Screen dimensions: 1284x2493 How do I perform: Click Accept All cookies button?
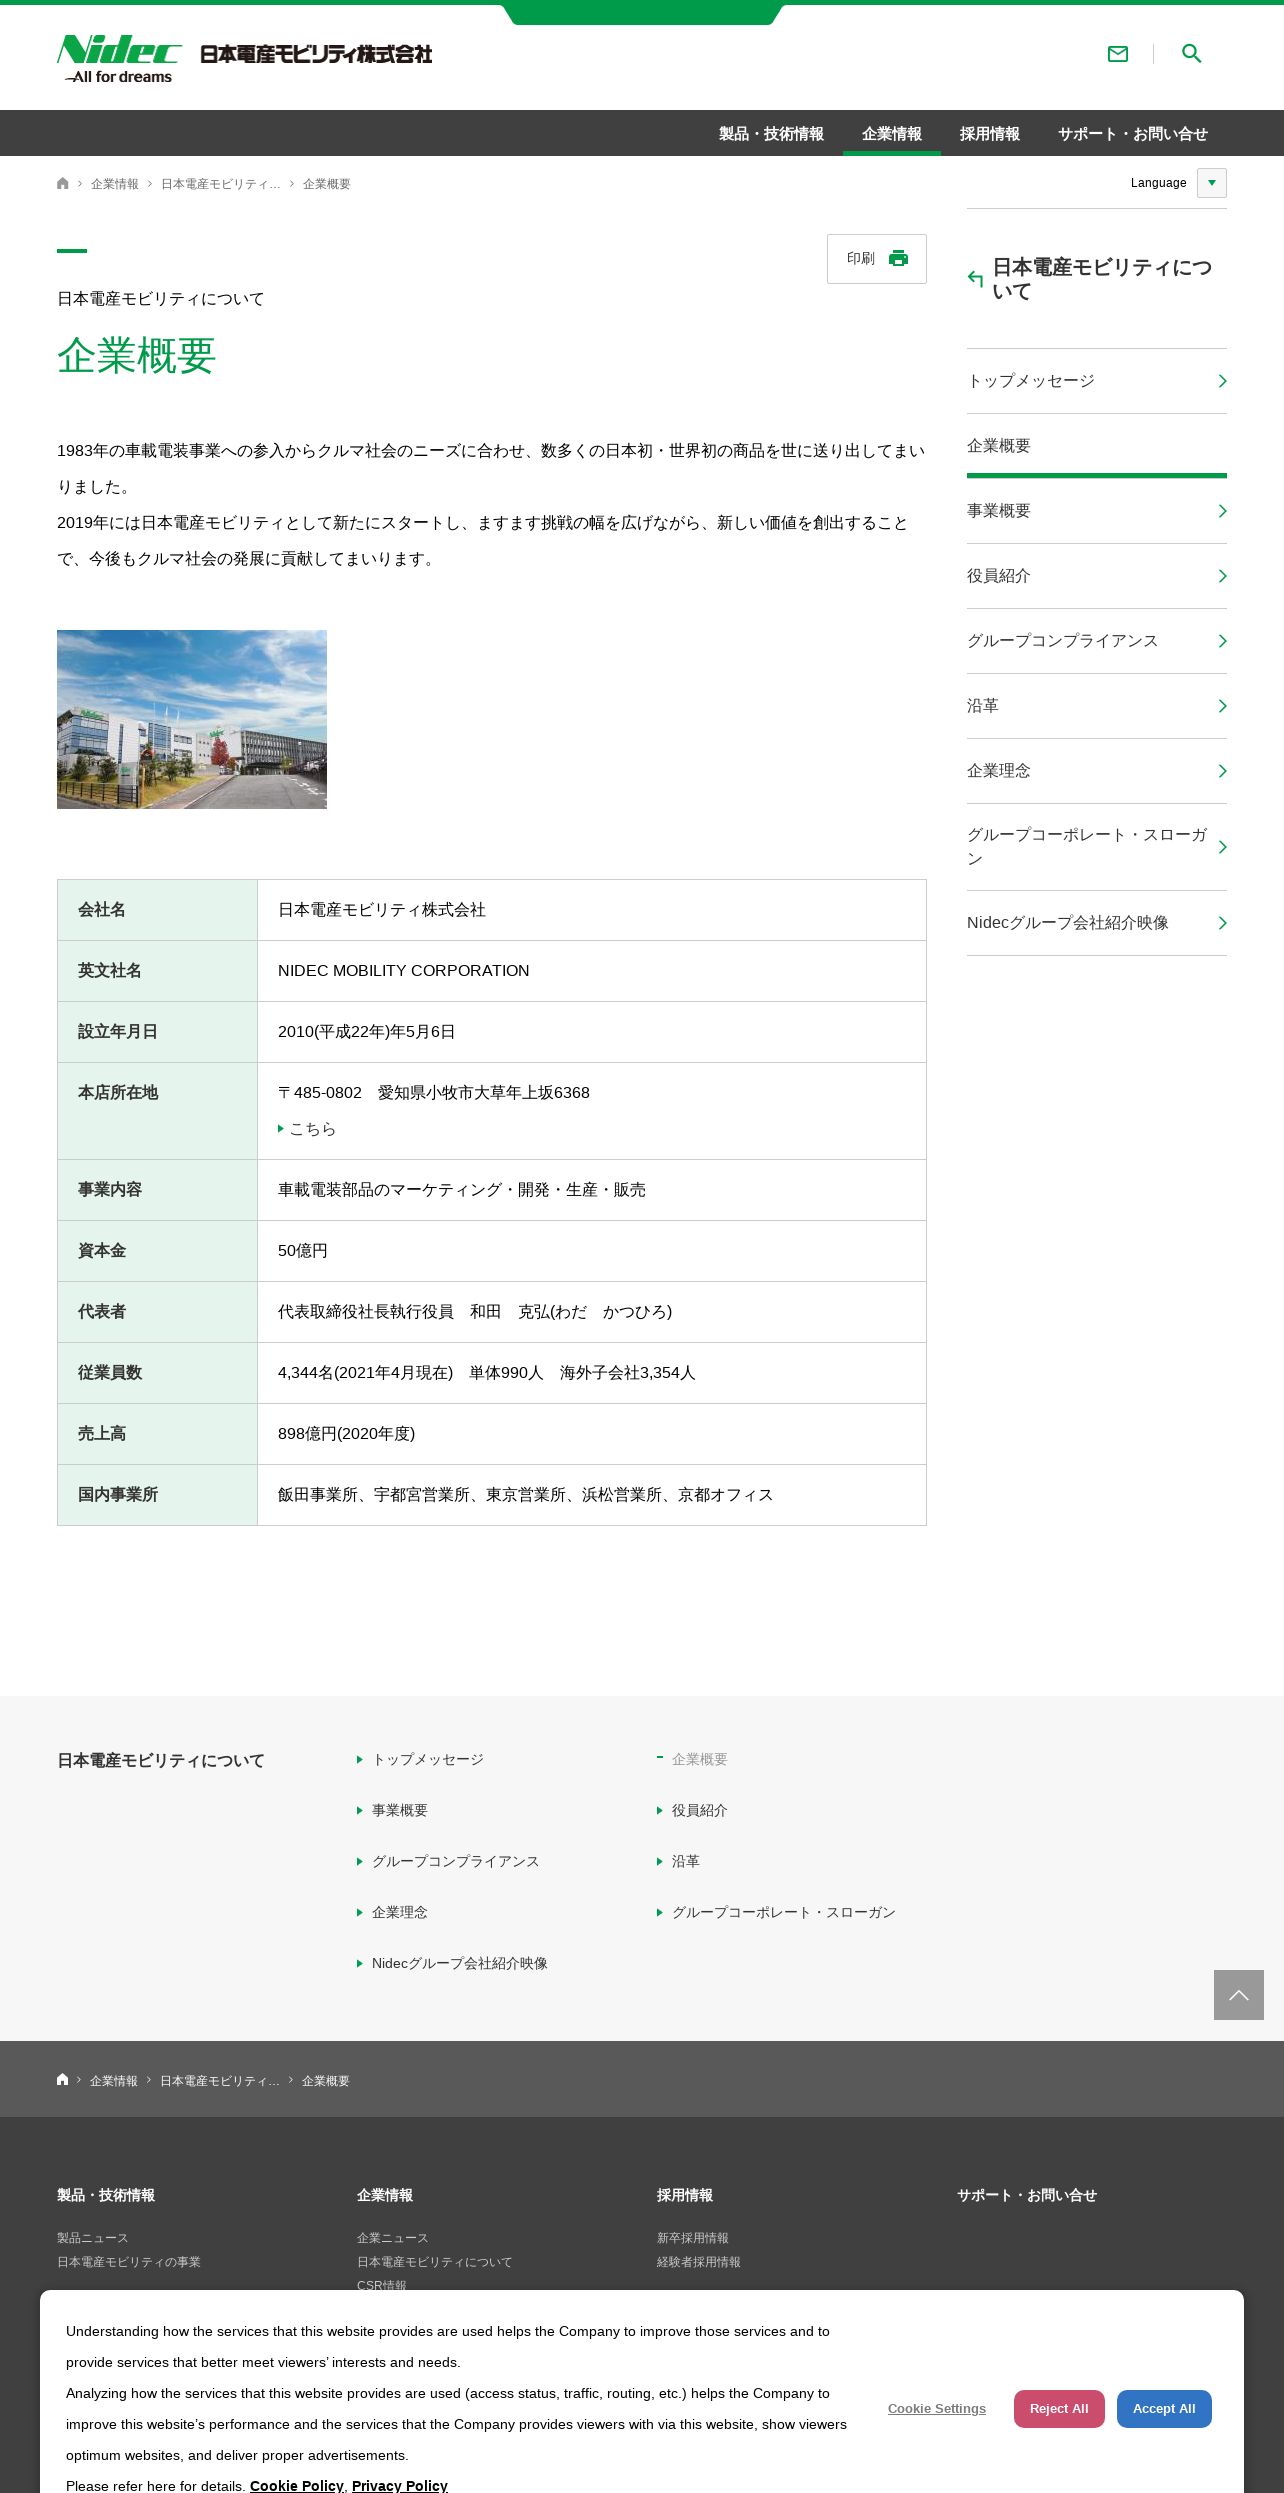point(1164,2409)
